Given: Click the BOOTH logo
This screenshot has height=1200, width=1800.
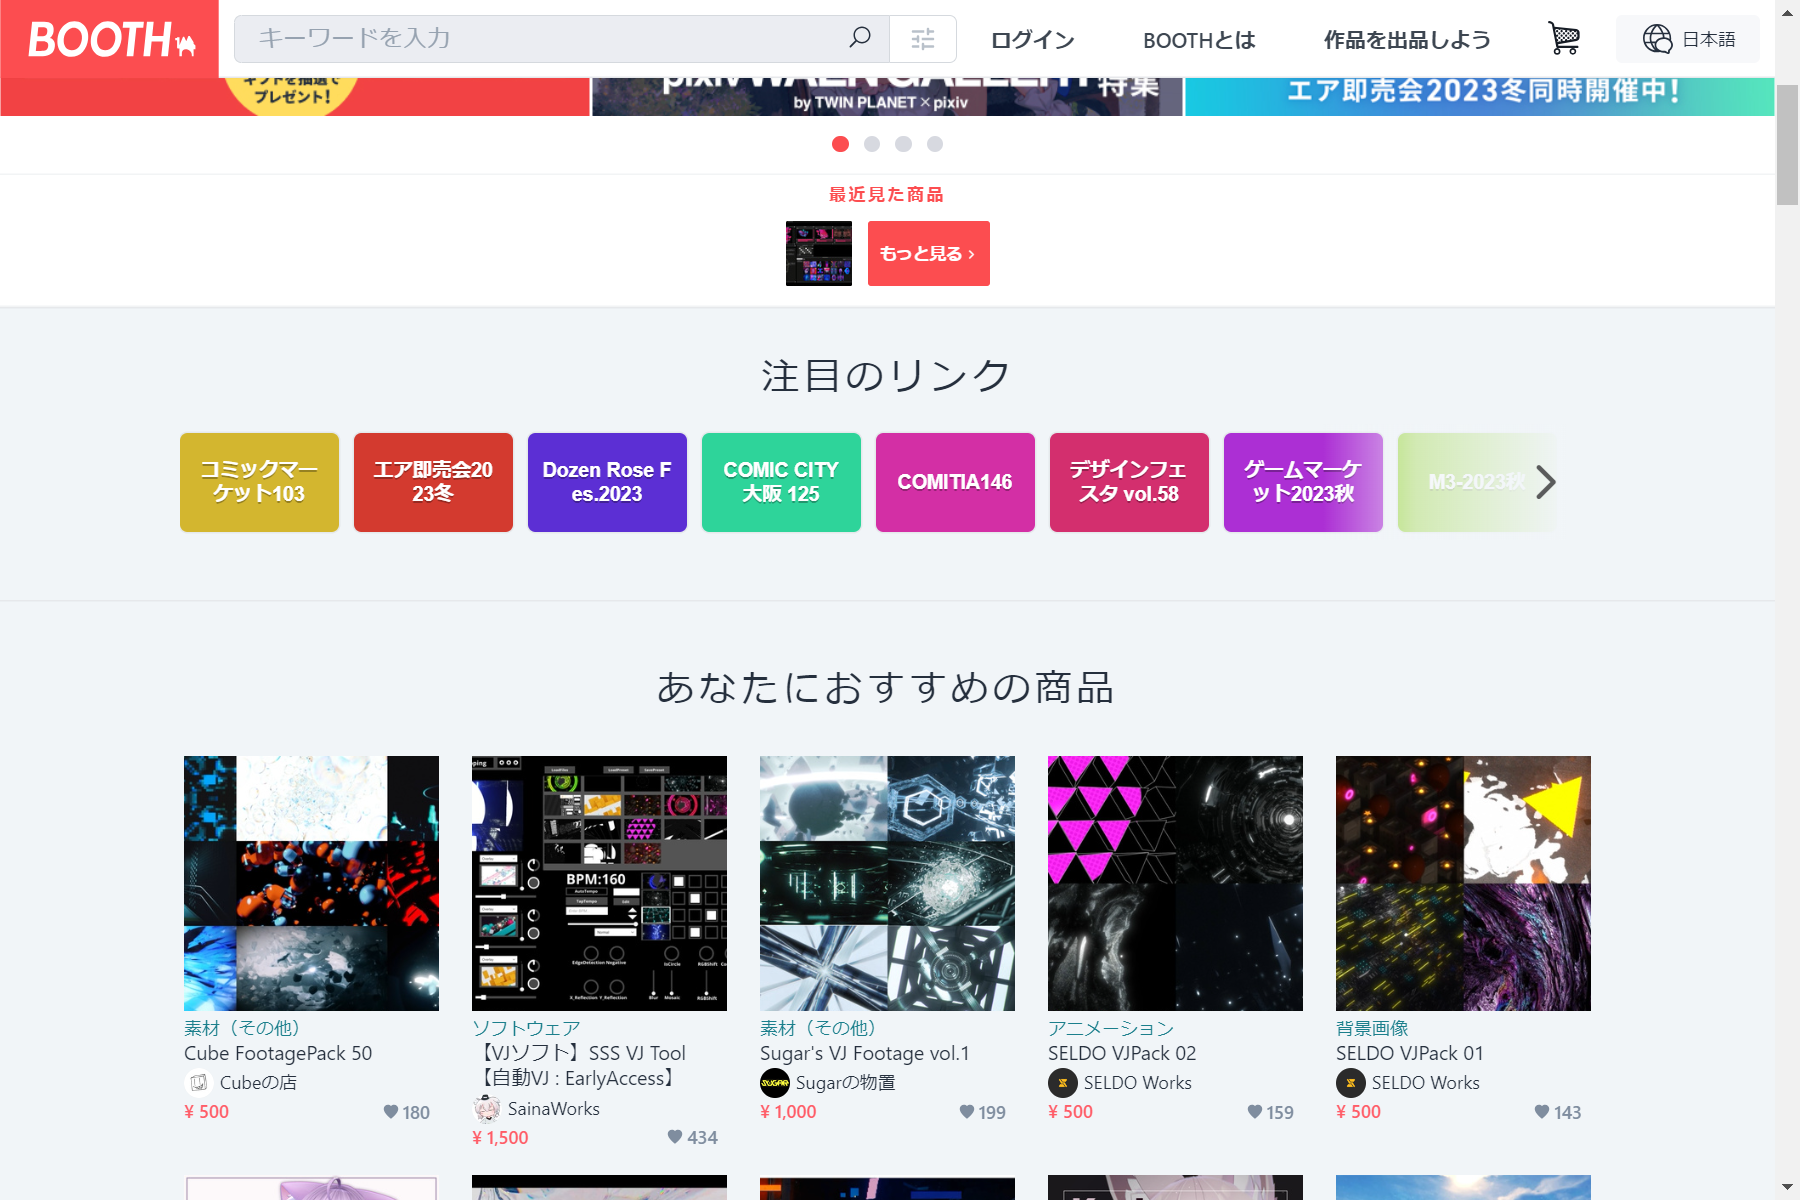Looking at the screenshot, I should click(x=110, y=39).
